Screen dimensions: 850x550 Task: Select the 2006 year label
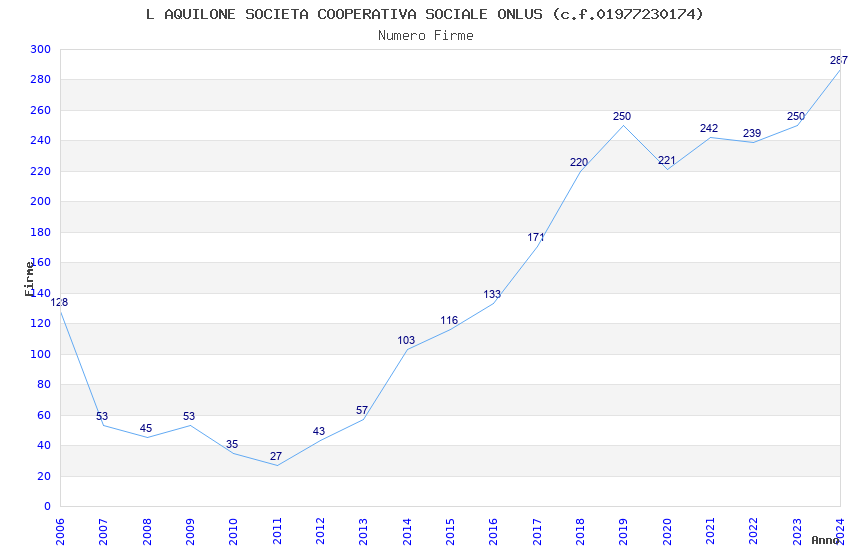pyautogui.click(x=60, y=531)
